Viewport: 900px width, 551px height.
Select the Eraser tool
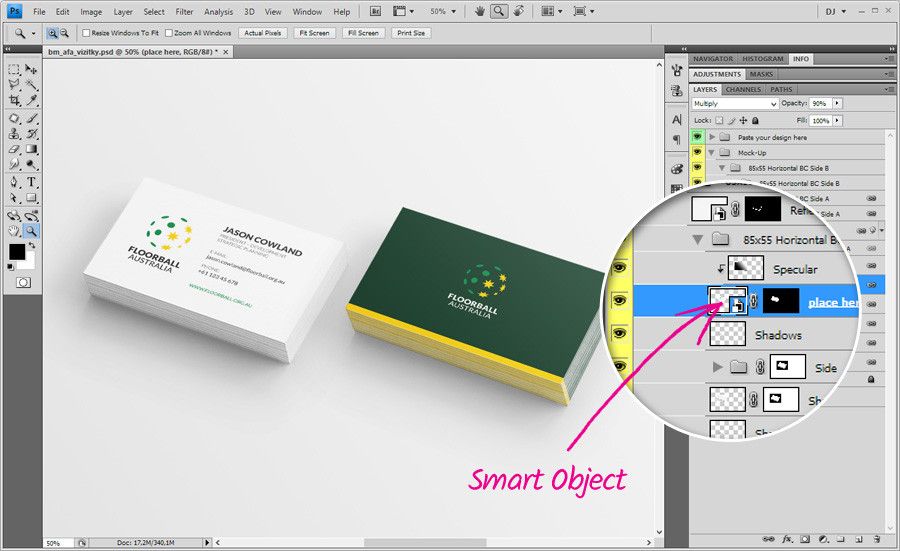point(14,149)
